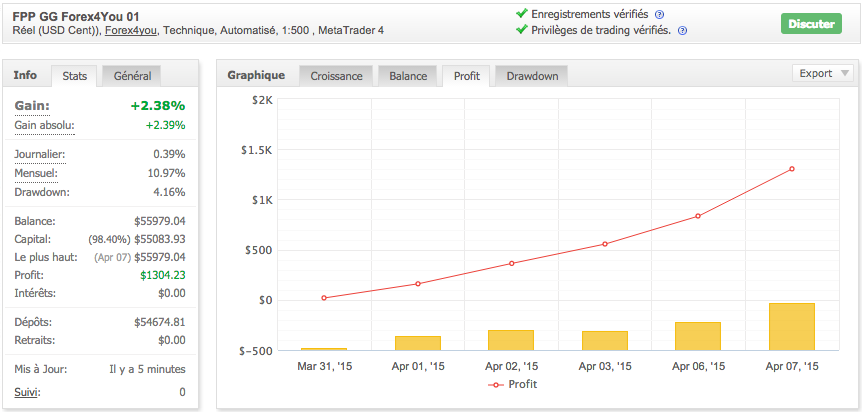
Task: Click green checkmark next to Privilèges de trading
Action: point(521,30)
